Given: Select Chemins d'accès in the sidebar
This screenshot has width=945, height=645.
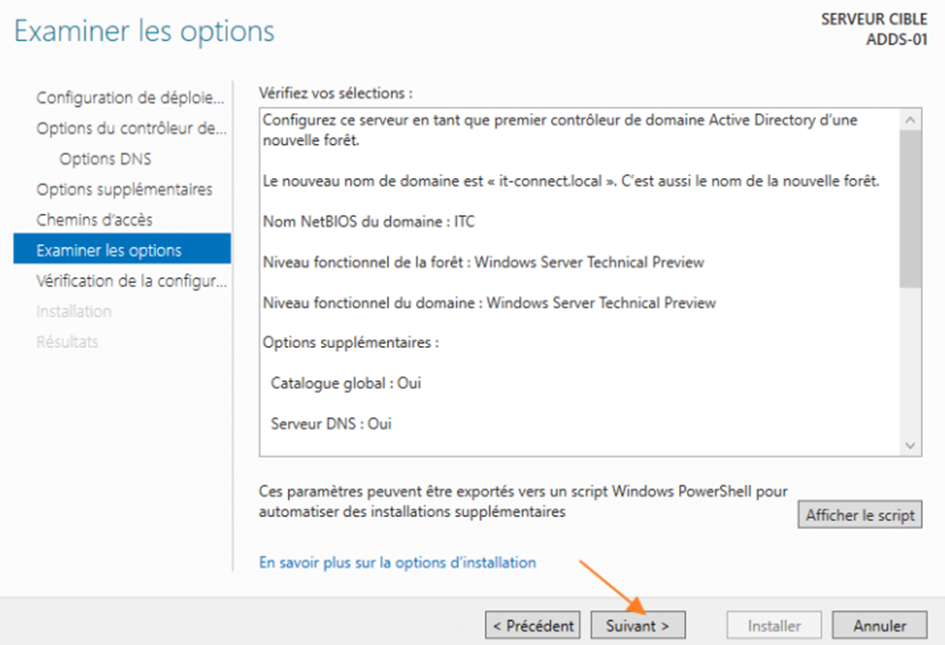Looking at the screenshot, I should 95,220.
